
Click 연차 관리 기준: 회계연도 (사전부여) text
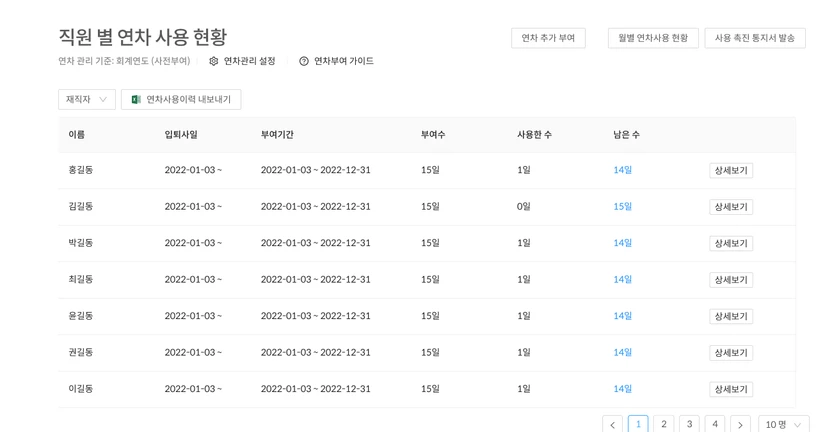point(124,61)
